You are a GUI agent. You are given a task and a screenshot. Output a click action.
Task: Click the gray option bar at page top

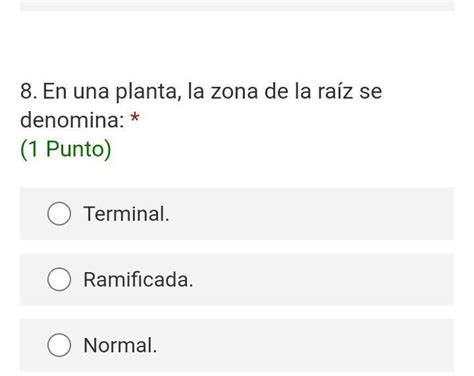click(237, 5)
